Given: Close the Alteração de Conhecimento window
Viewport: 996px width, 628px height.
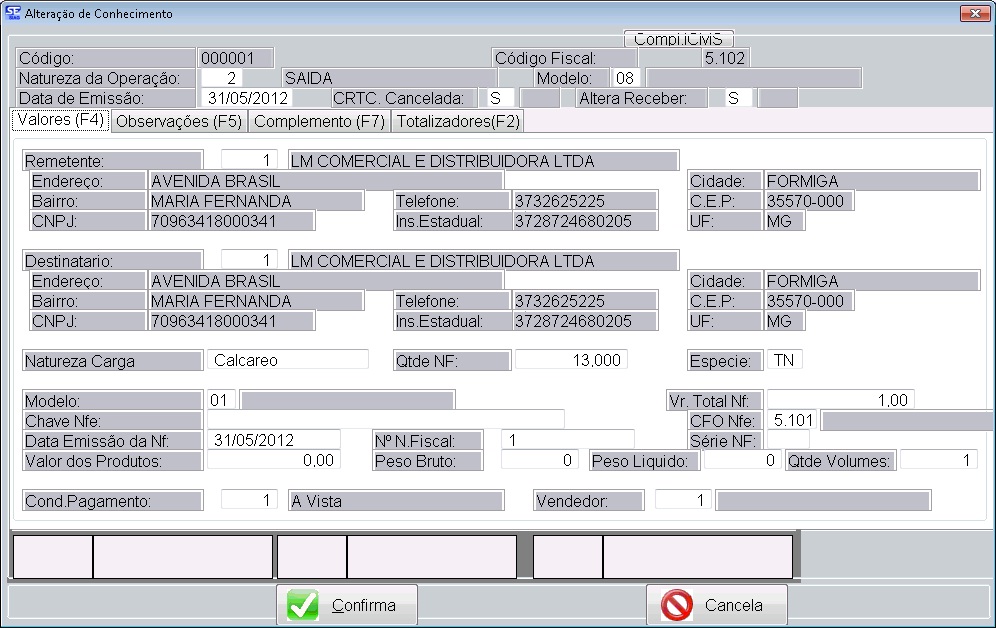Looking at the screenshot, I should [973, 14].
